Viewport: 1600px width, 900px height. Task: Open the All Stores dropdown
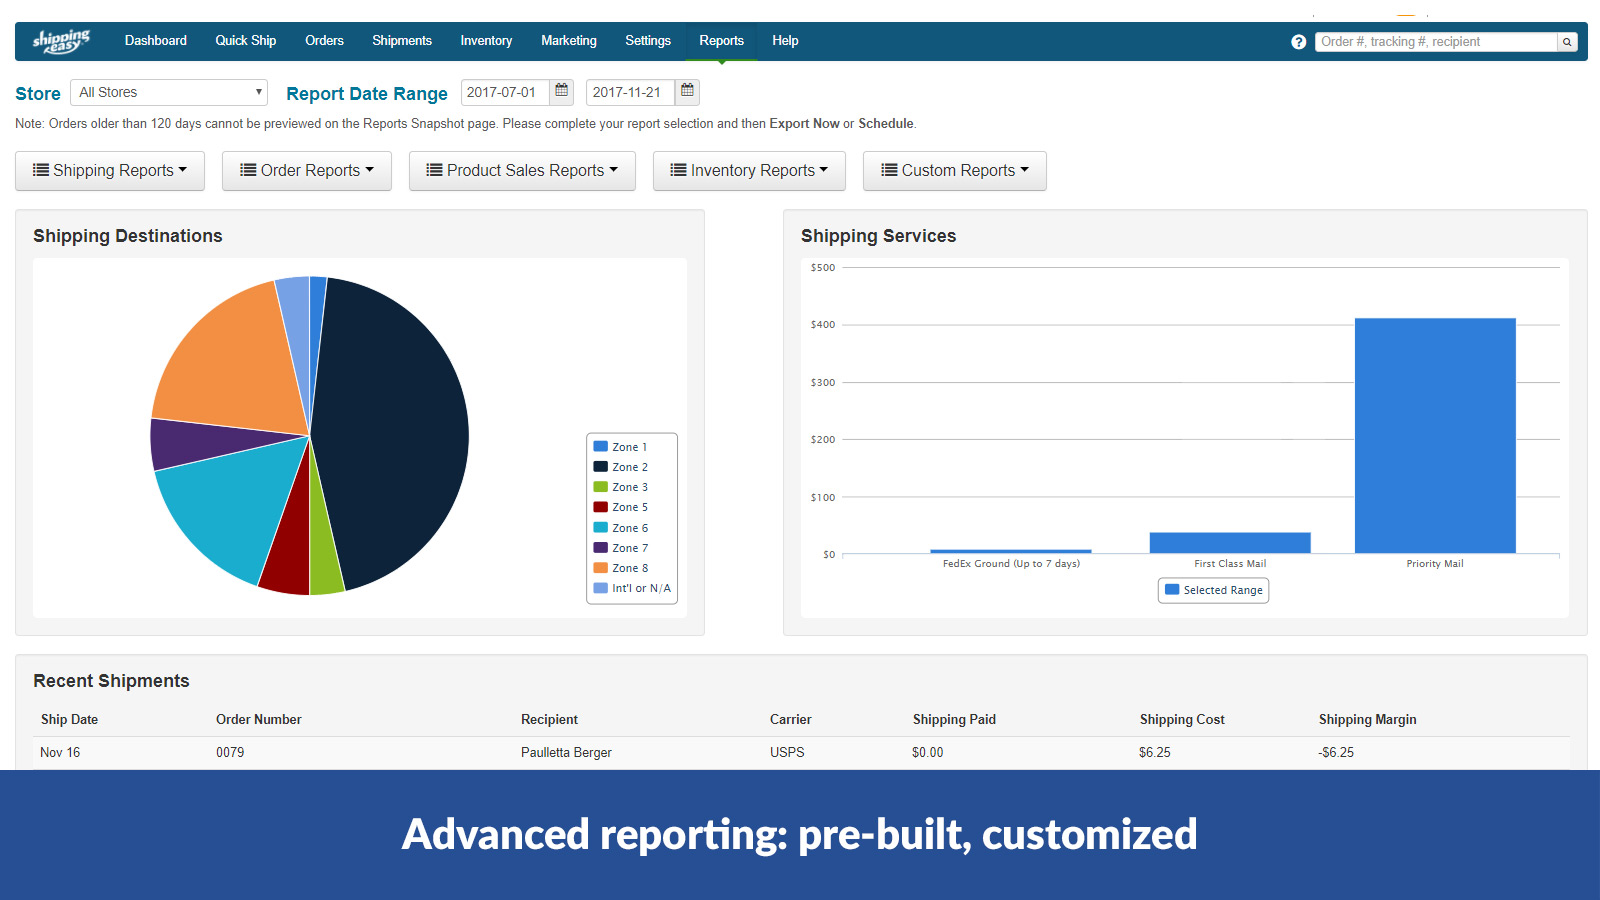(x=169, y=92)
